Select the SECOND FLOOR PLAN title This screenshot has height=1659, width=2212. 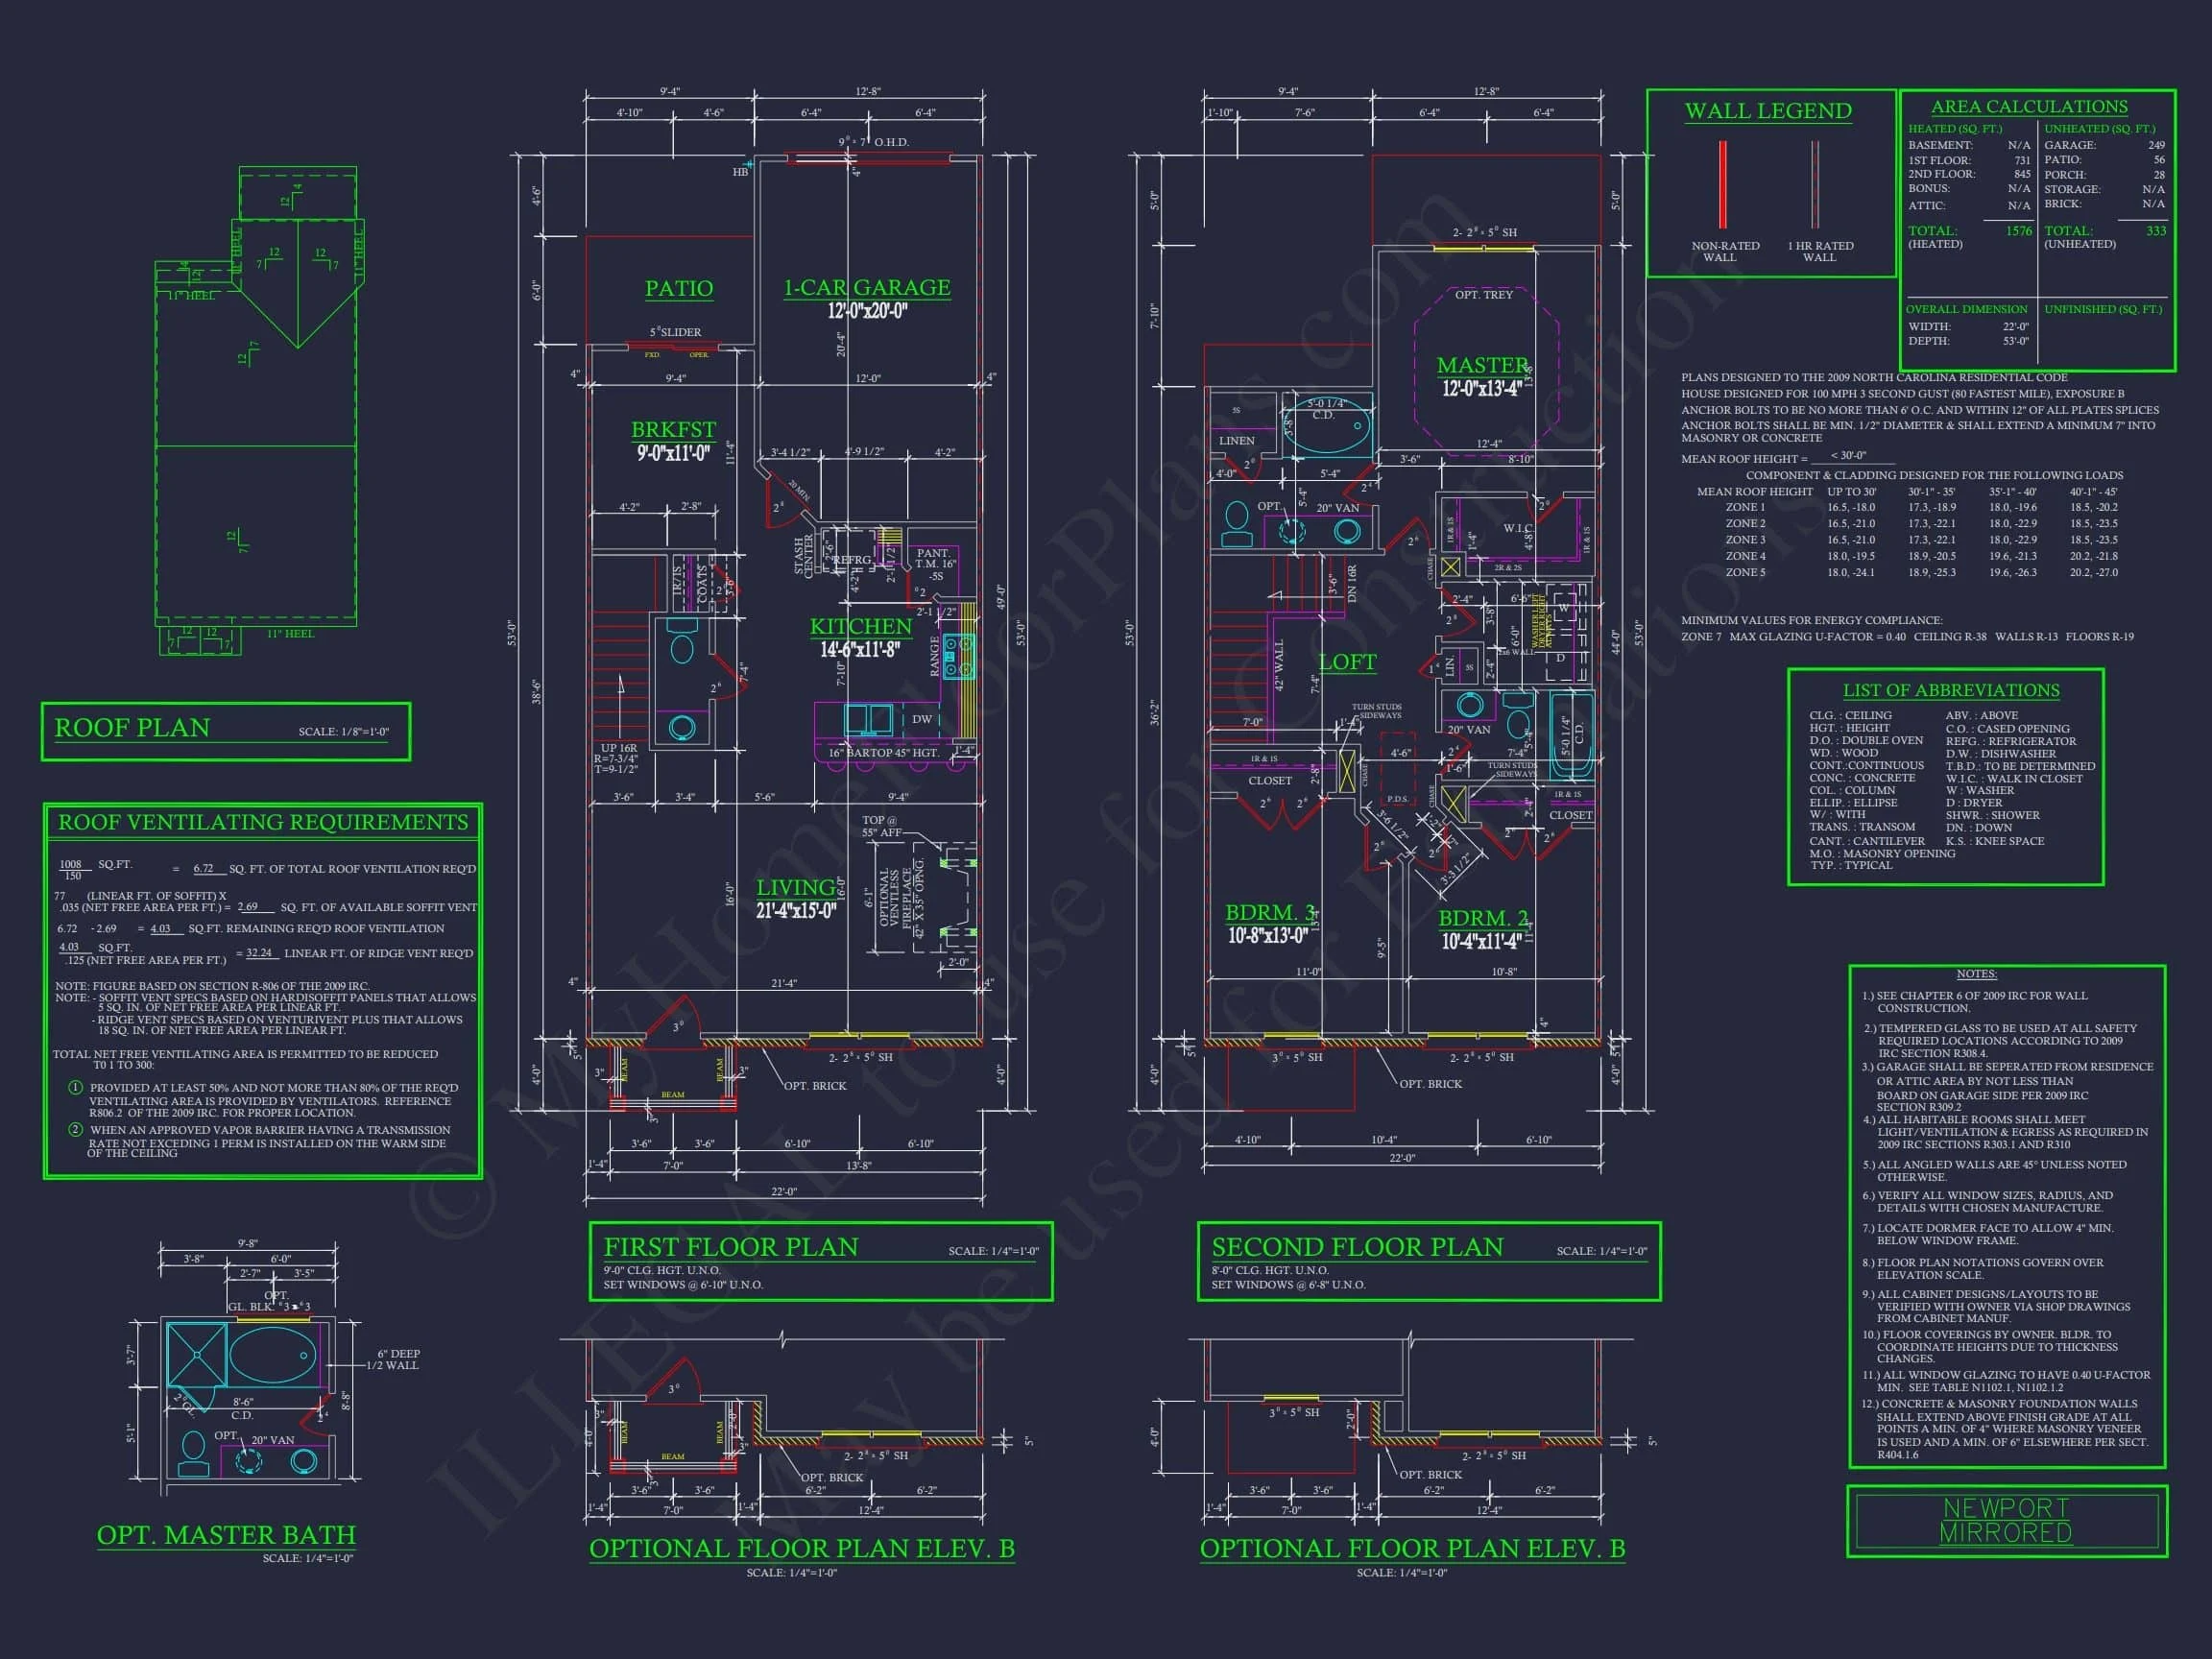1357,1246
